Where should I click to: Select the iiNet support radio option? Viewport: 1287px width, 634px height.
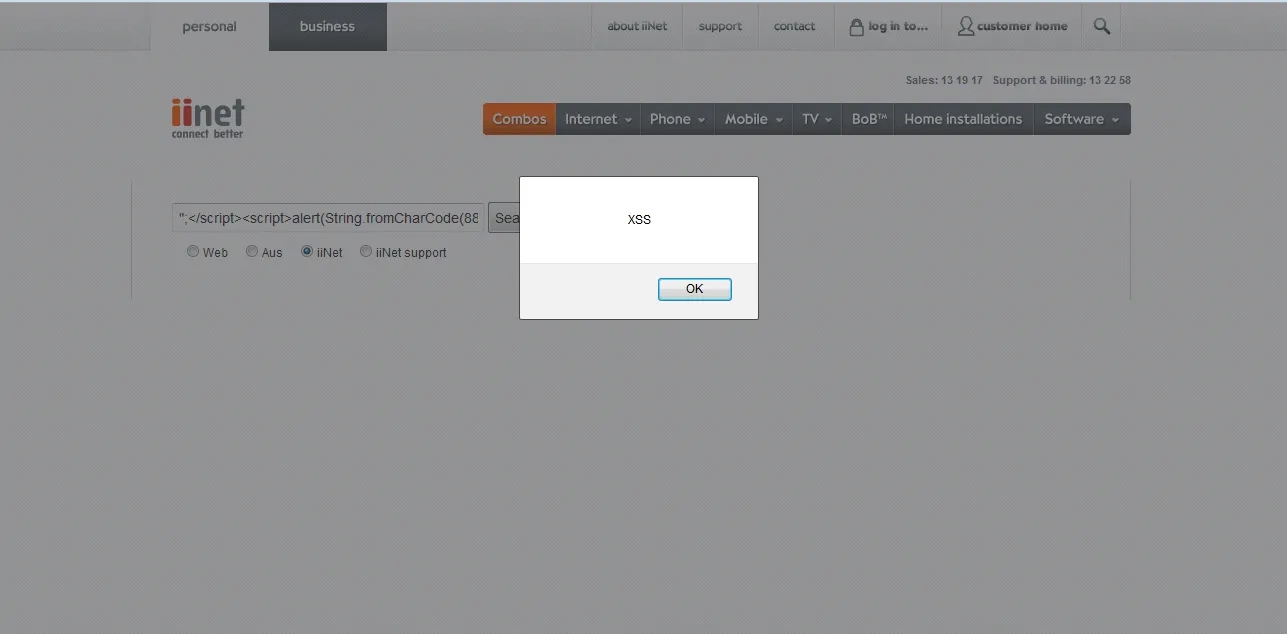tap(366, 252)
